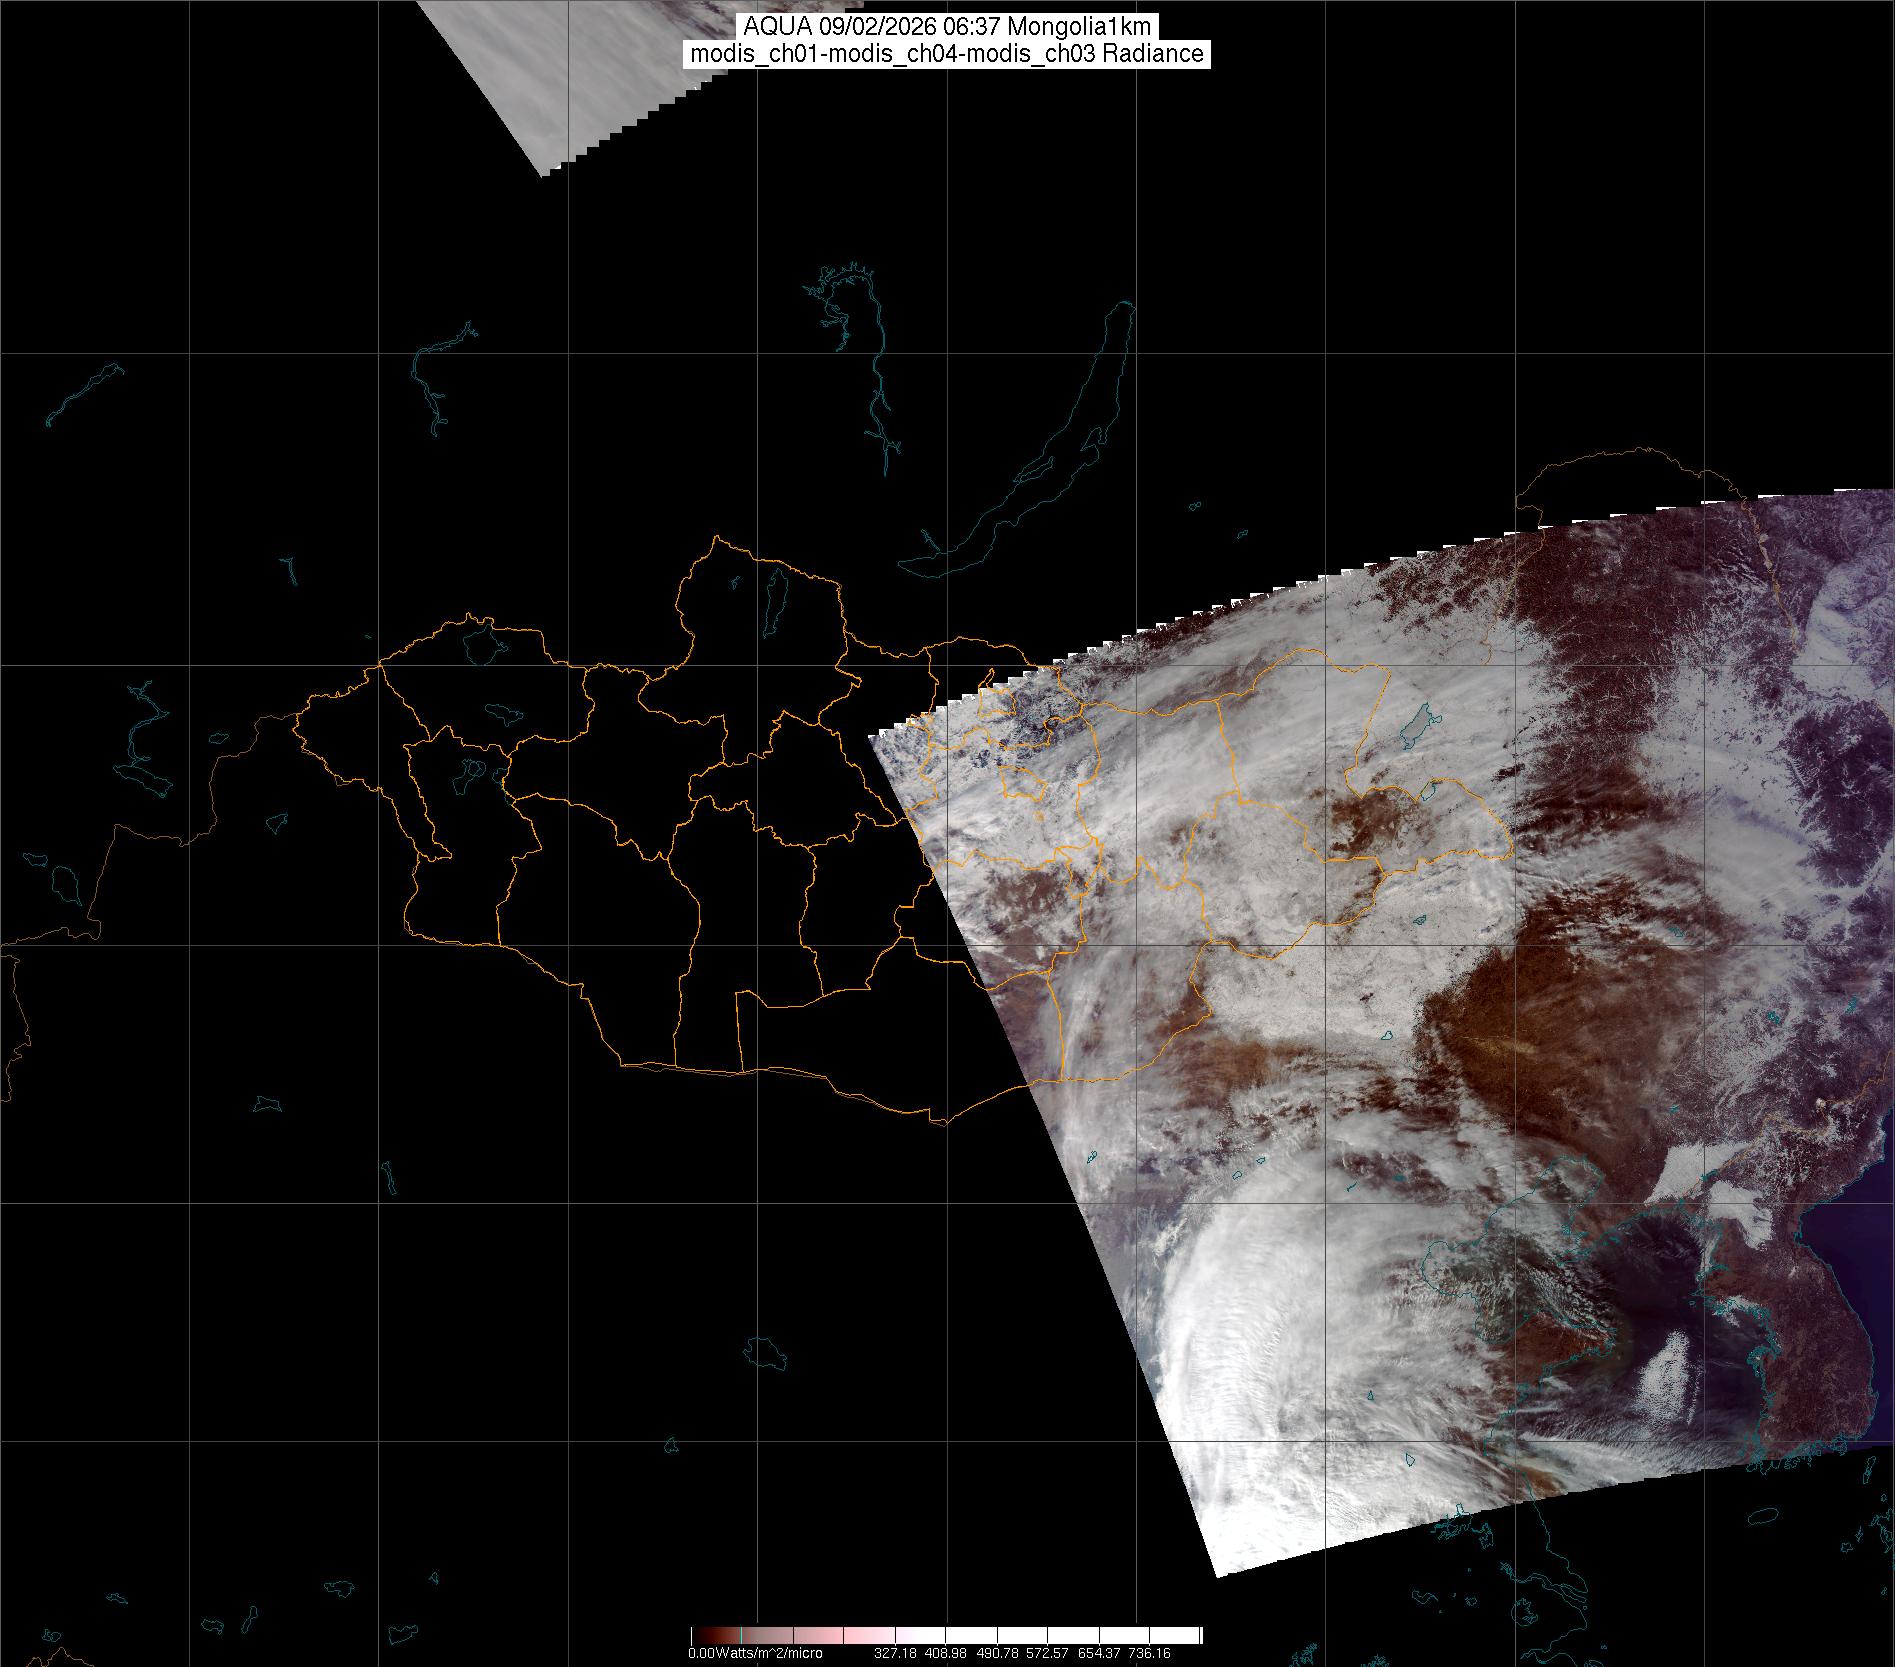Viewport: 1895px width, 1667px height.
Task: Click the 736.16 scale value
Action: (1148, 1654)
